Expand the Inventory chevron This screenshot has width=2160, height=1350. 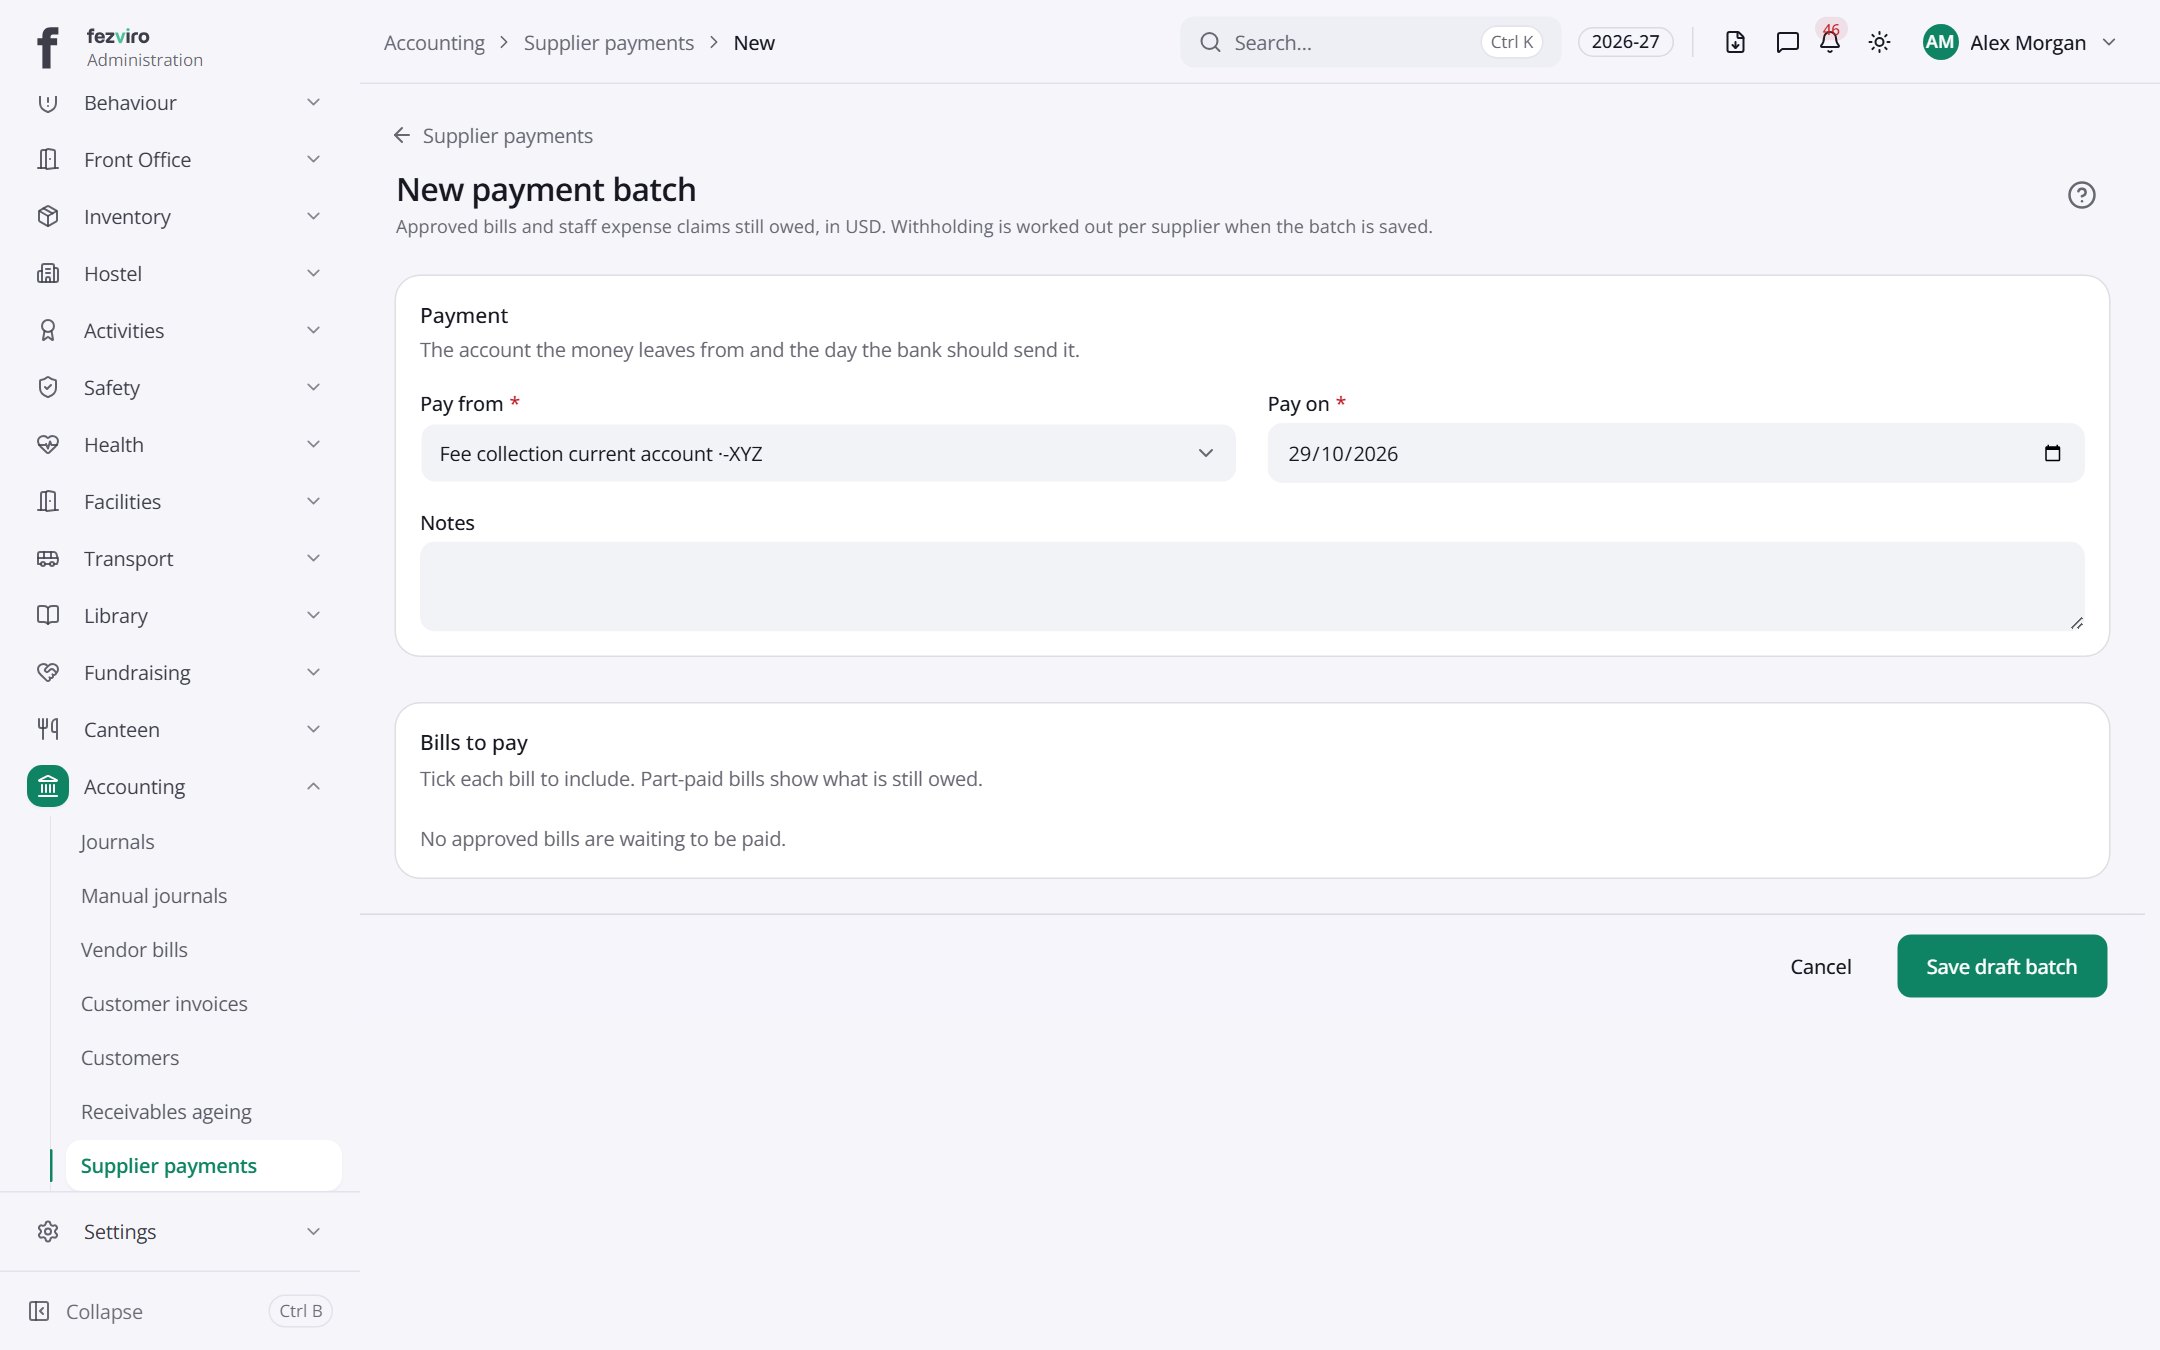pos(313,217)
